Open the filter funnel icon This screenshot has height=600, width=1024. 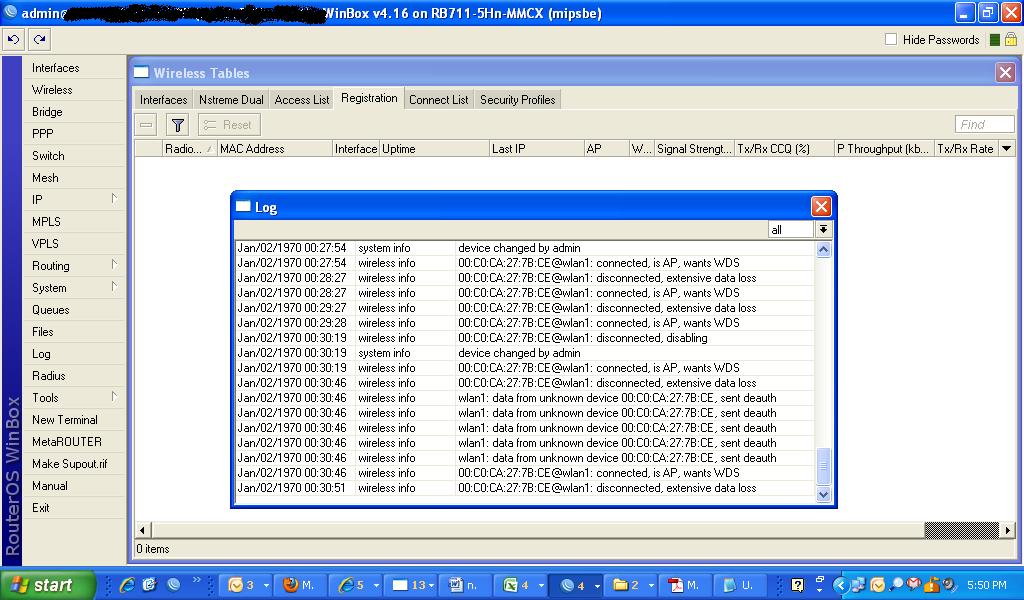pyautogui.click(x=177, y=124)
